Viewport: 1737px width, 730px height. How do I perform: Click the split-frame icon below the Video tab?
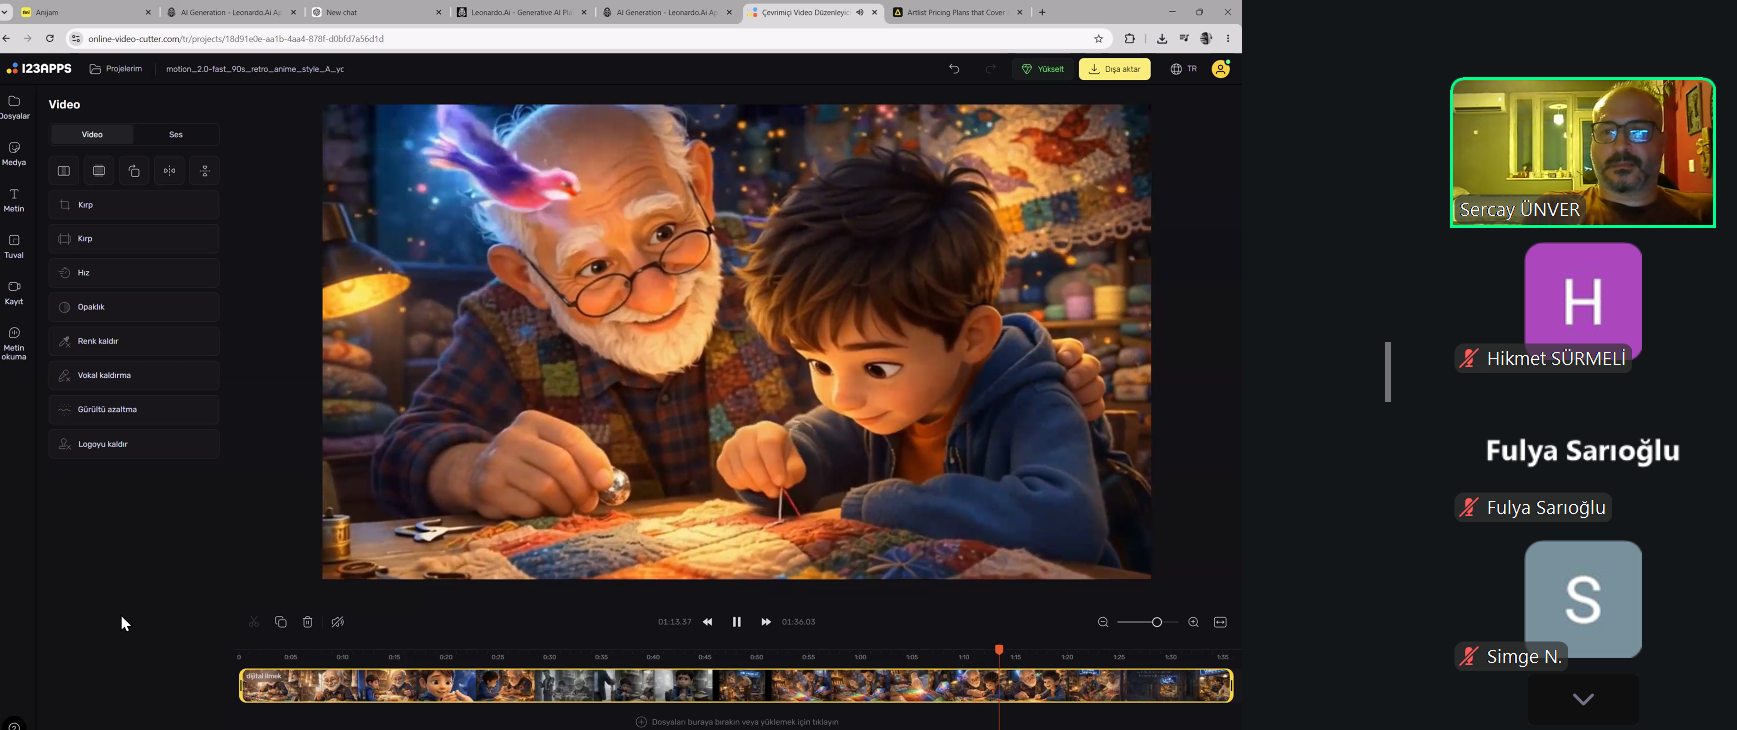coord(64,171)
